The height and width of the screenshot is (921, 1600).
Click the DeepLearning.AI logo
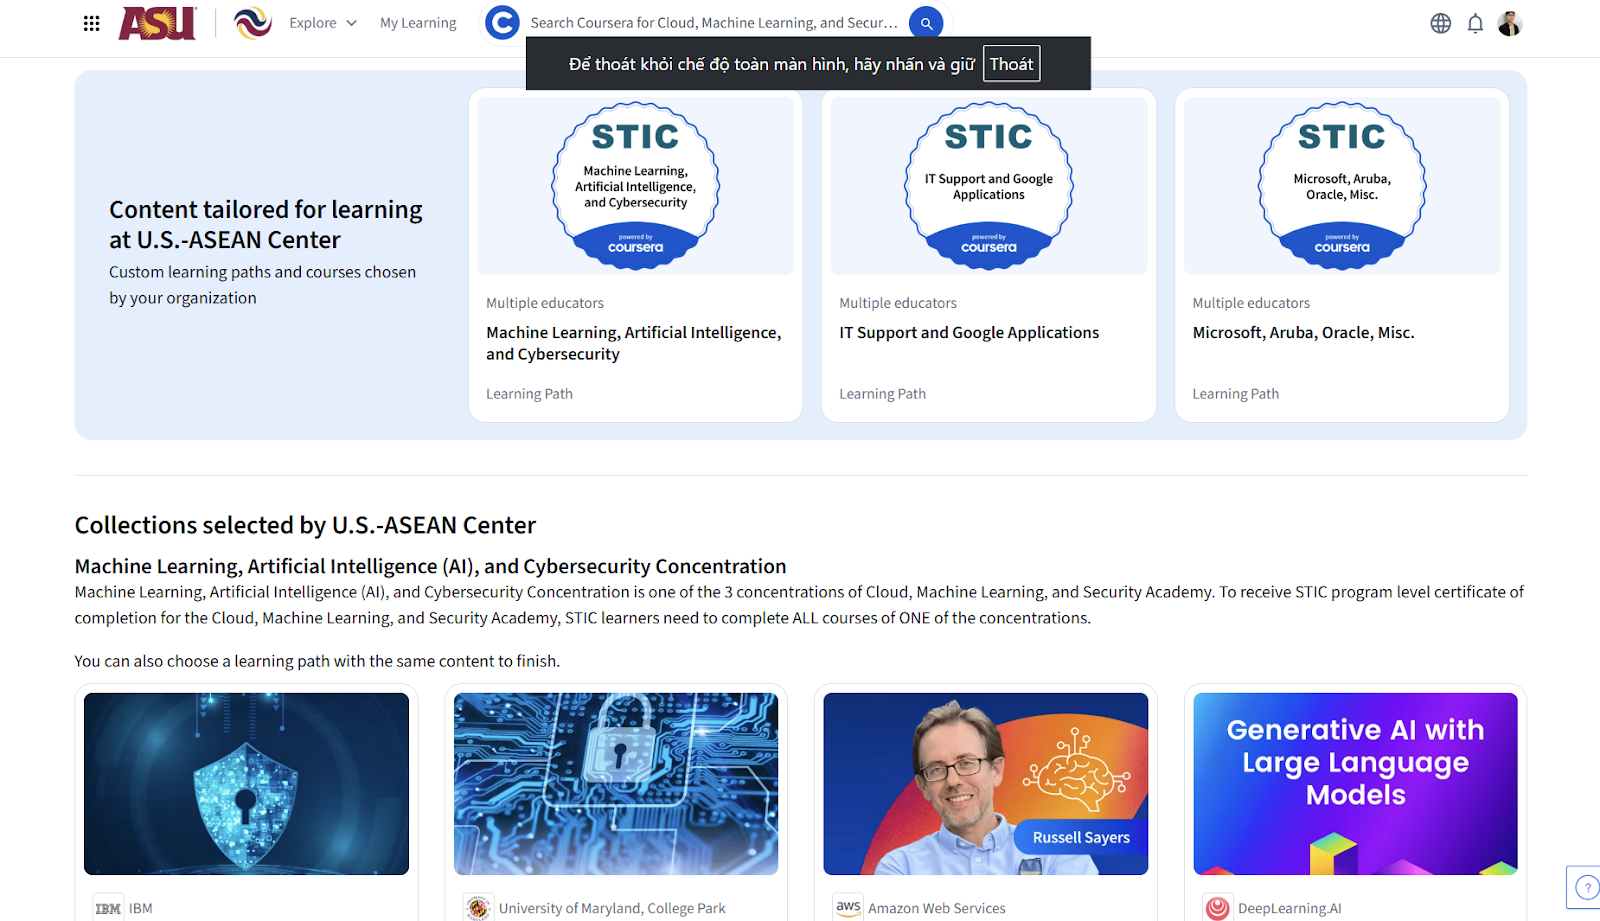tap(1218, 908)
